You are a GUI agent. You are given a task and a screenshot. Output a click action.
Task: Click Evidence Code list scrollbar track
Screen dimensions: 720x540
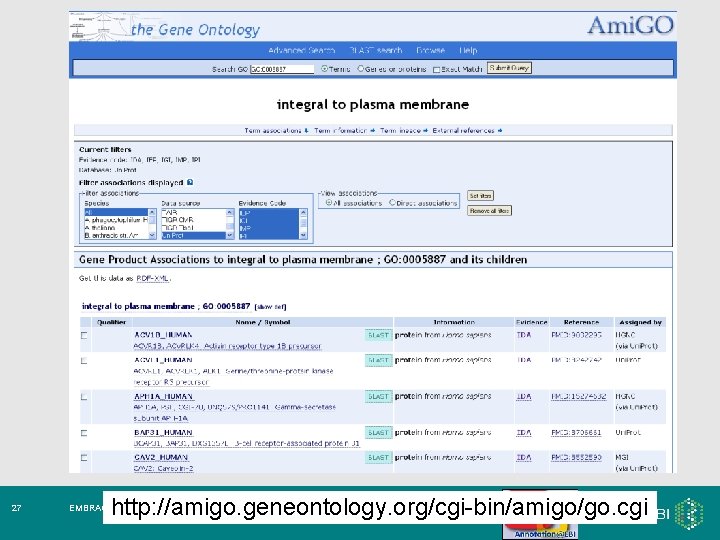pyautogui.click(x=303, y=224)
